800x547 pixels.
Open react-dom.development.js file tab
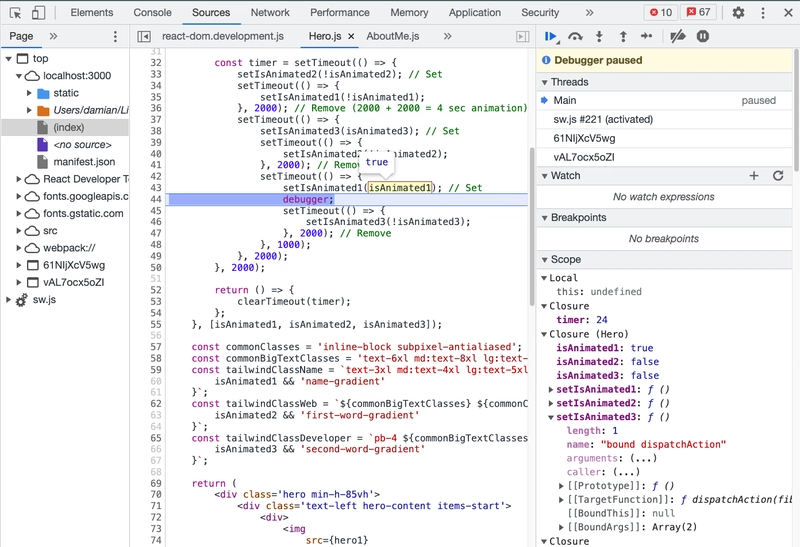pos(223,36)
